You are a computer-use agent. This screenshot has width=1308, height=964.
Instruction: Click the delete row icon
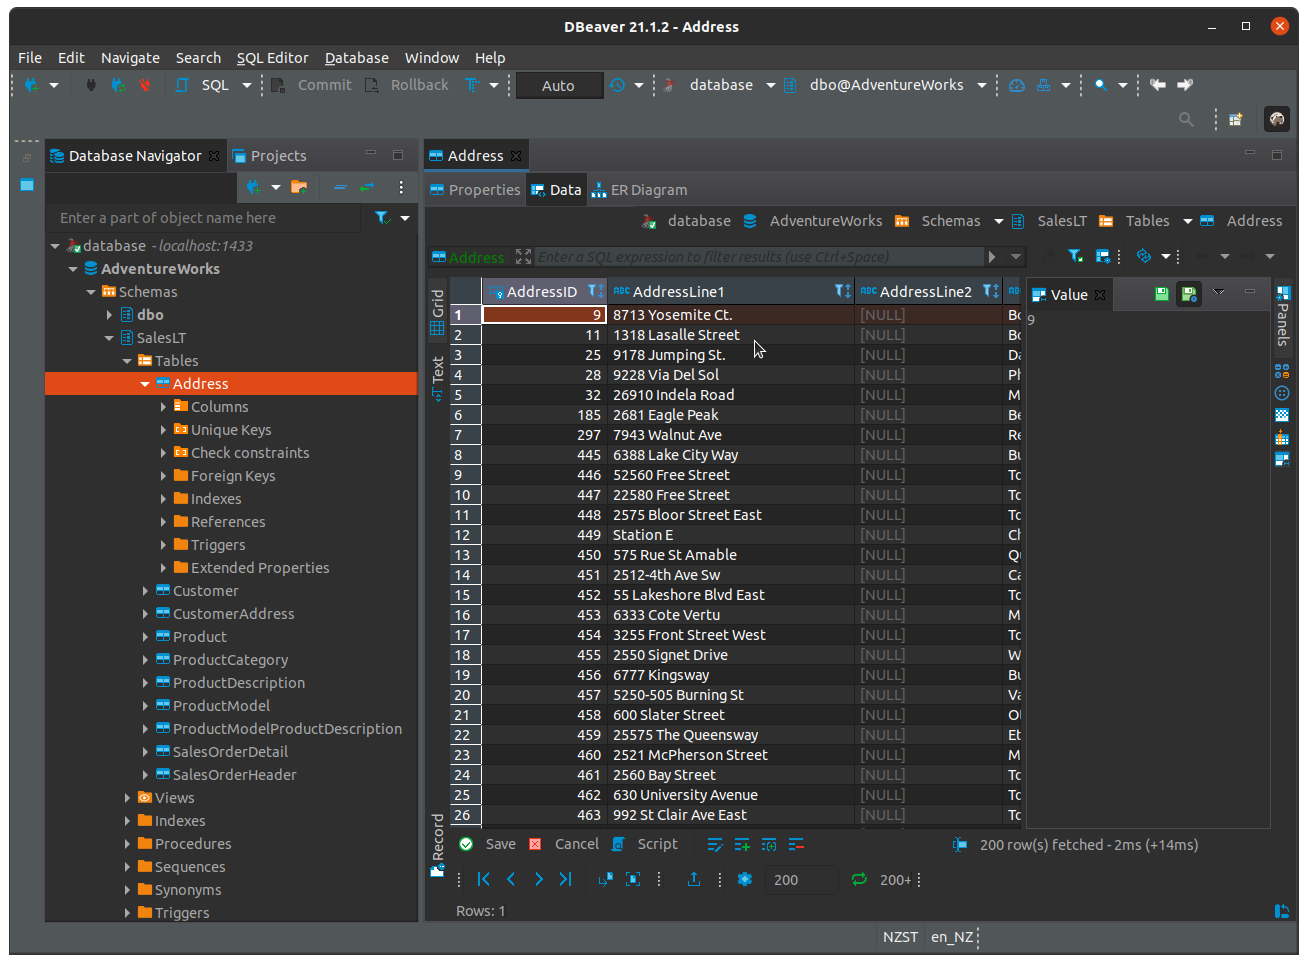[x=796, y=845]
